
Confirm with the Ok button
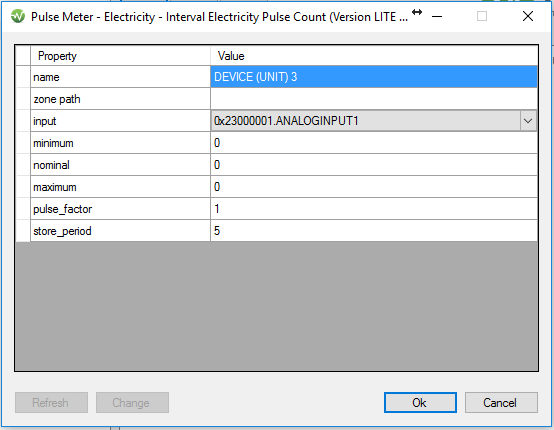coord(420,402)
